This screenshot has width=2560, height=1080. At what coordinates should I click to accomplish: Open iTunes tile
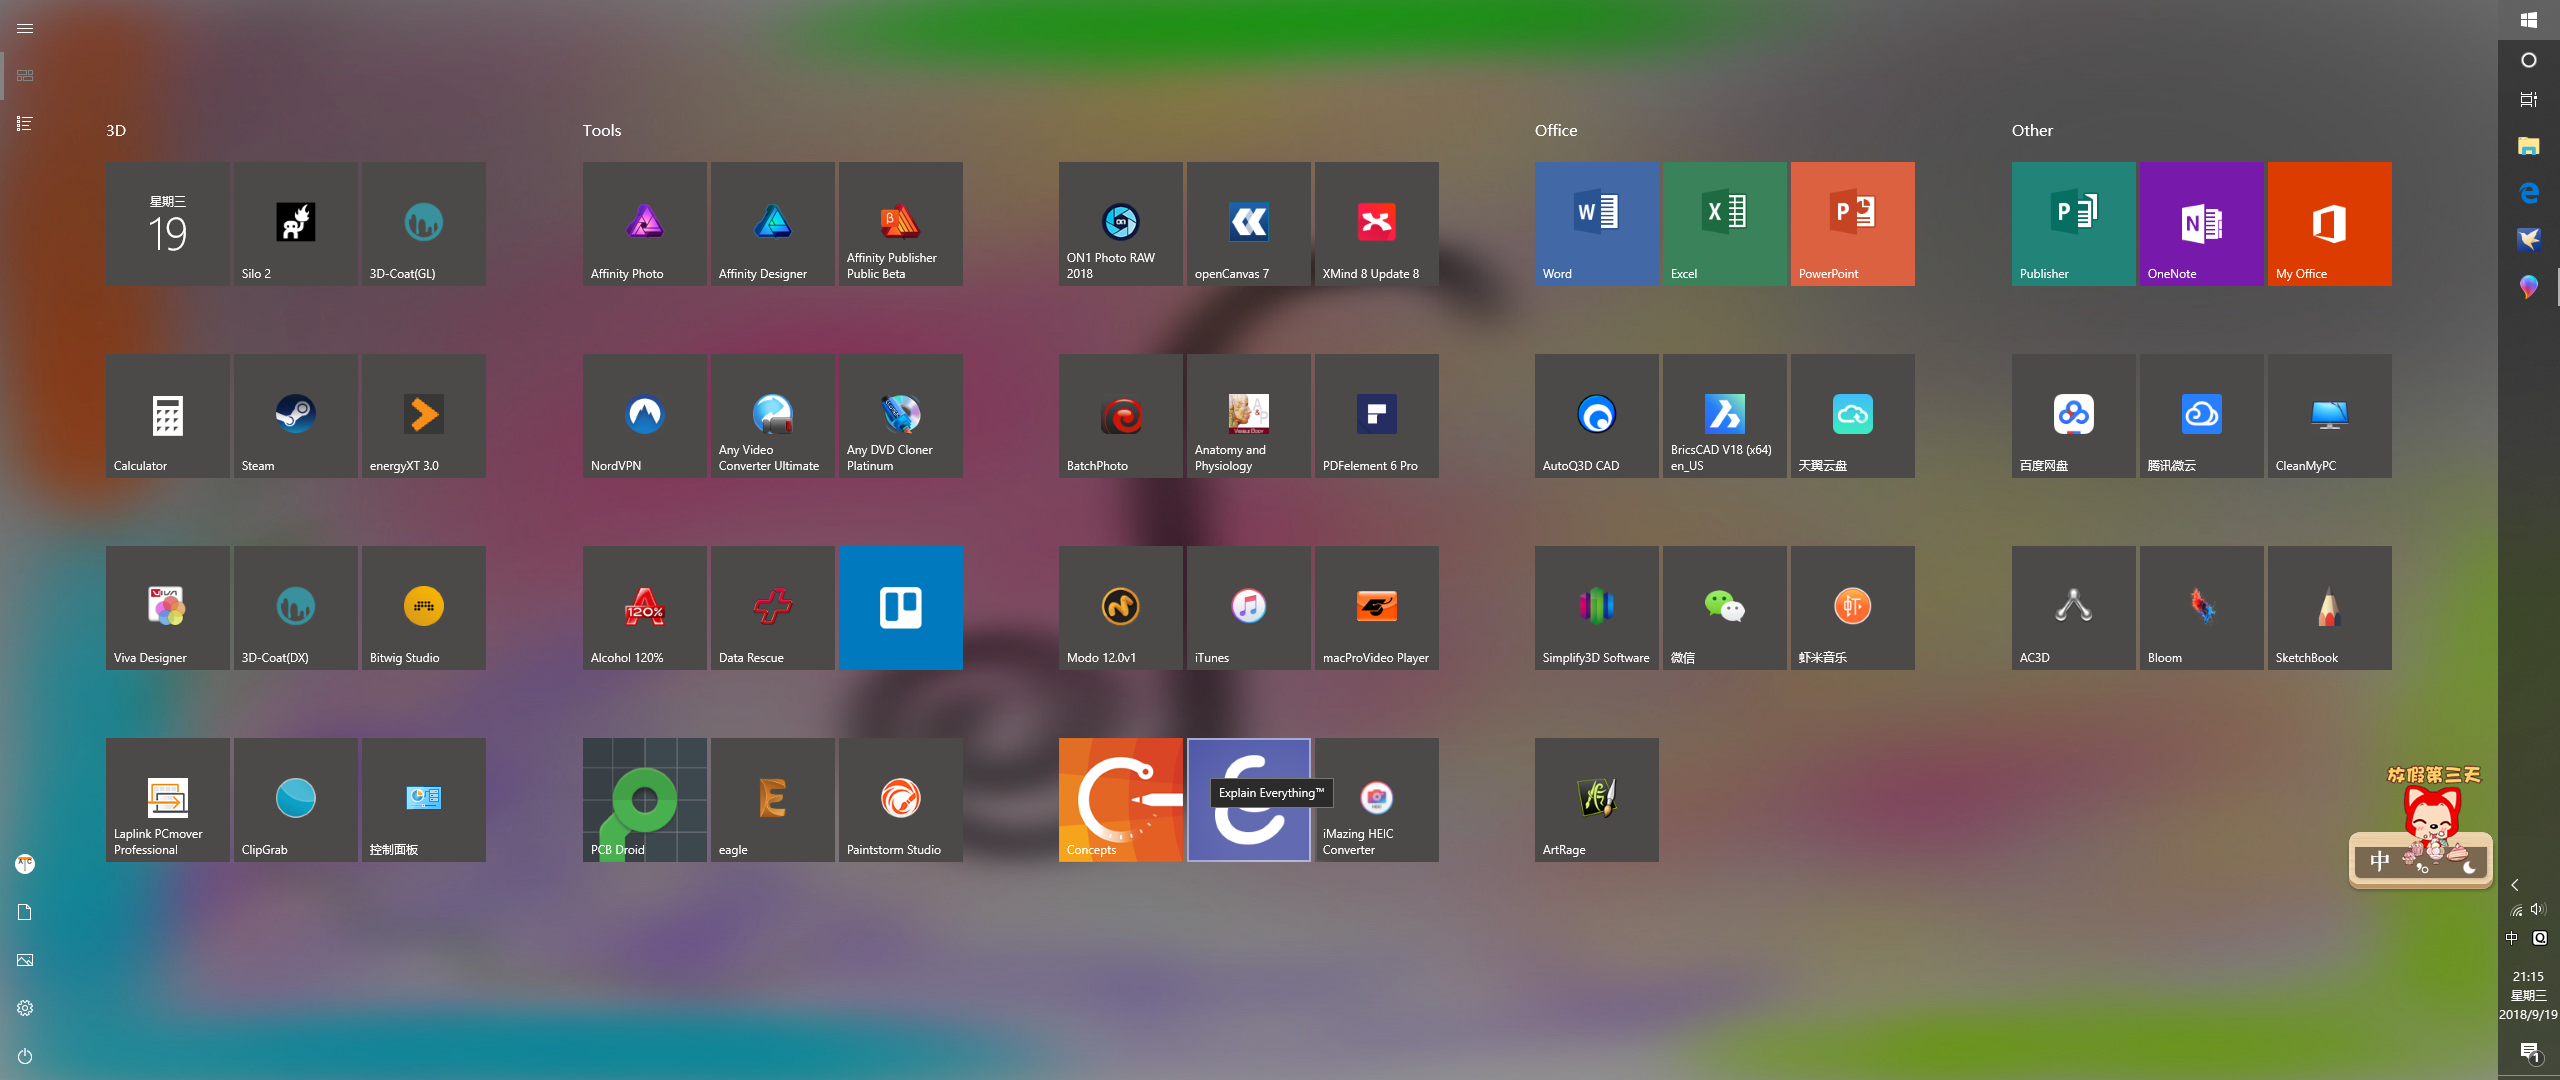click(1249, 608)
